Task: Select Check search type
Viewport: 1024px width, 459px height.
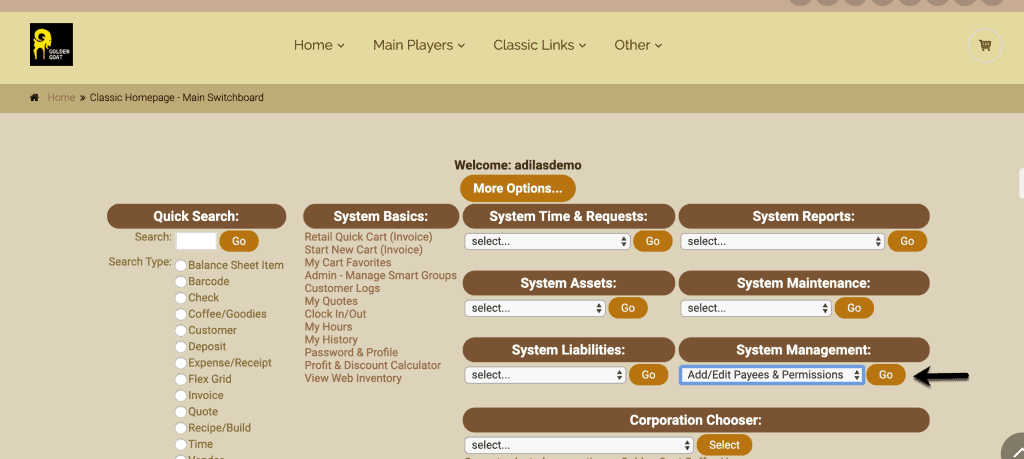Action: pyautogui.click(x=180, y=298)
